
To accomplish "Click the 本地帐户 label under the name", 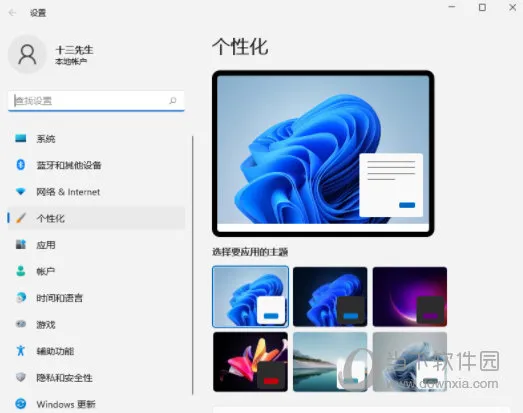I will pyautogui.click(x=71, y=61).
